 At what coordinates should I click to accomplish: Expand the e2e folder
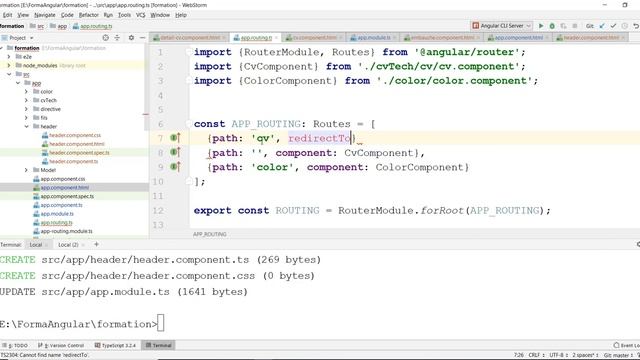click(9, 57)
